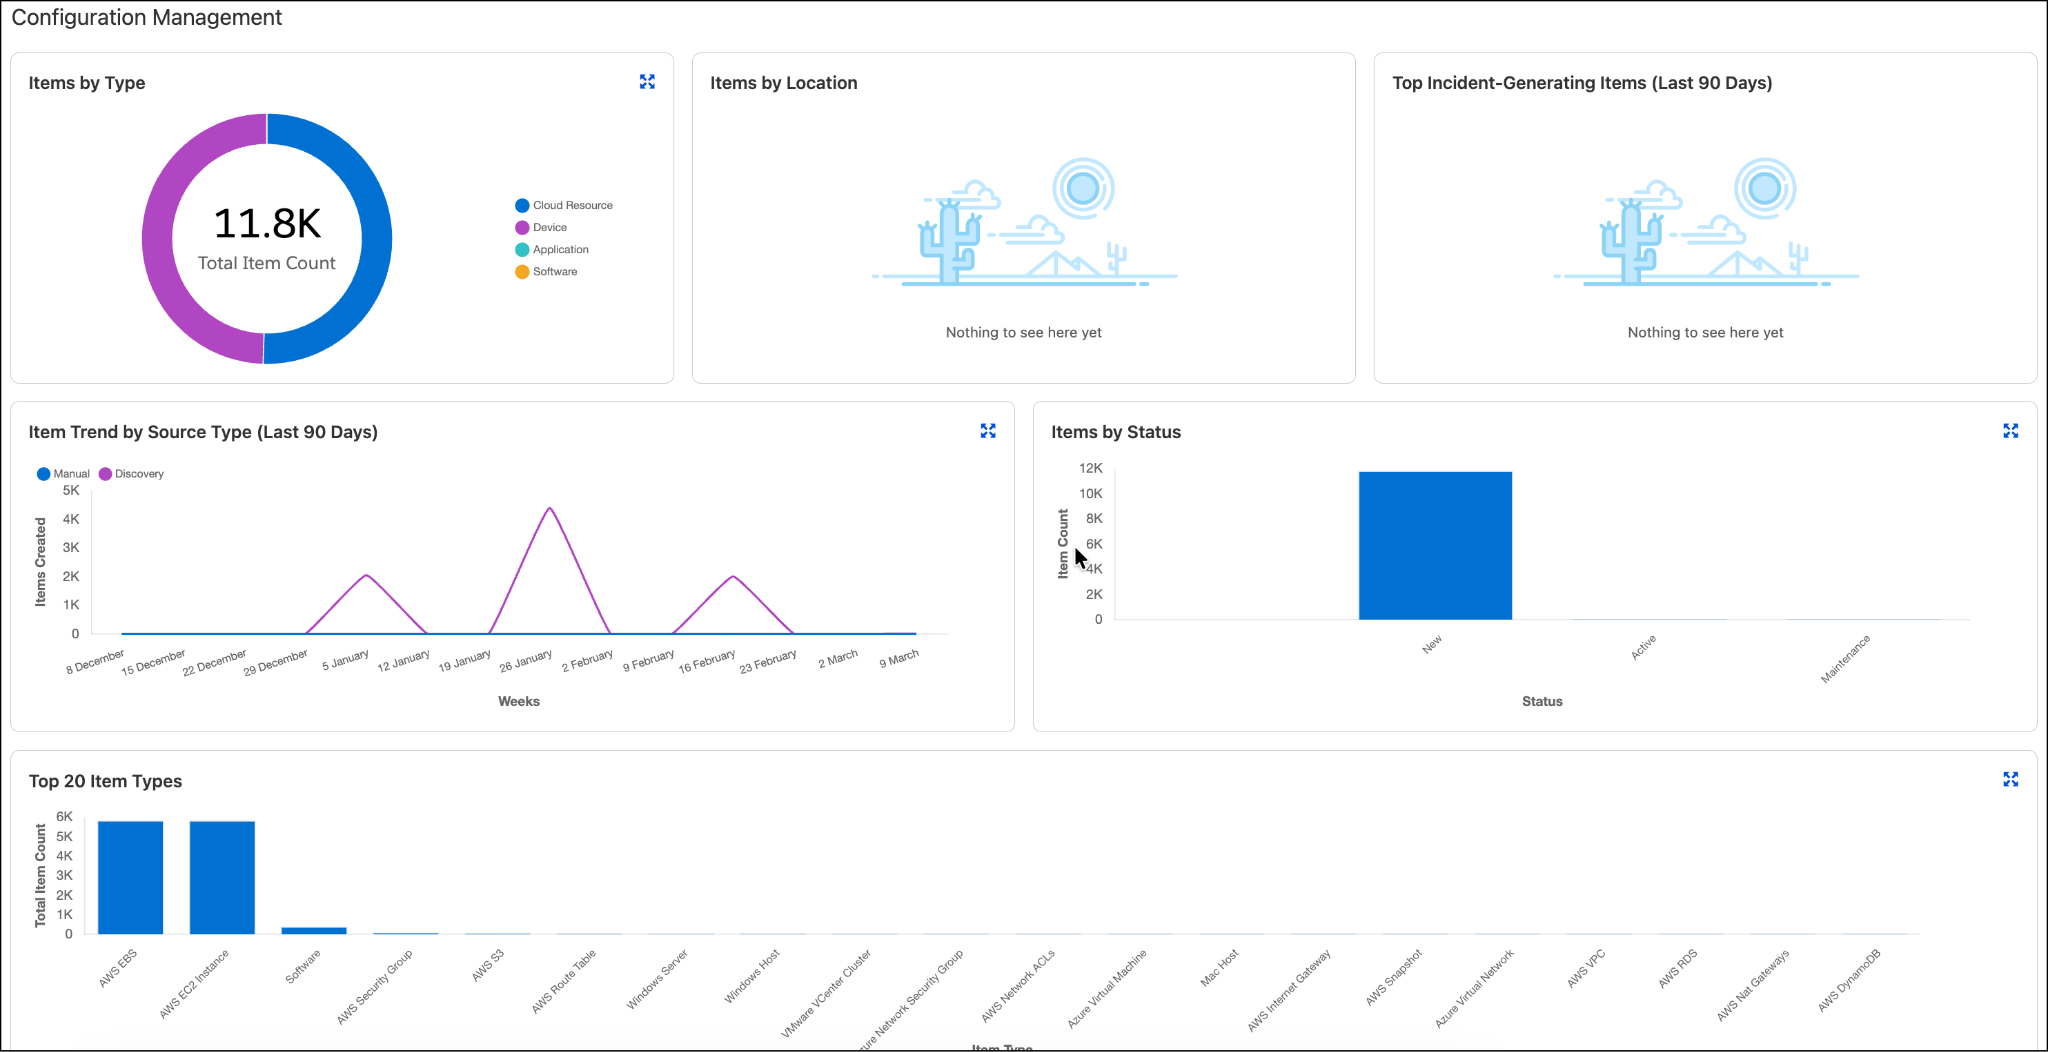Toggle the Manual series legend

click(63, 474)
